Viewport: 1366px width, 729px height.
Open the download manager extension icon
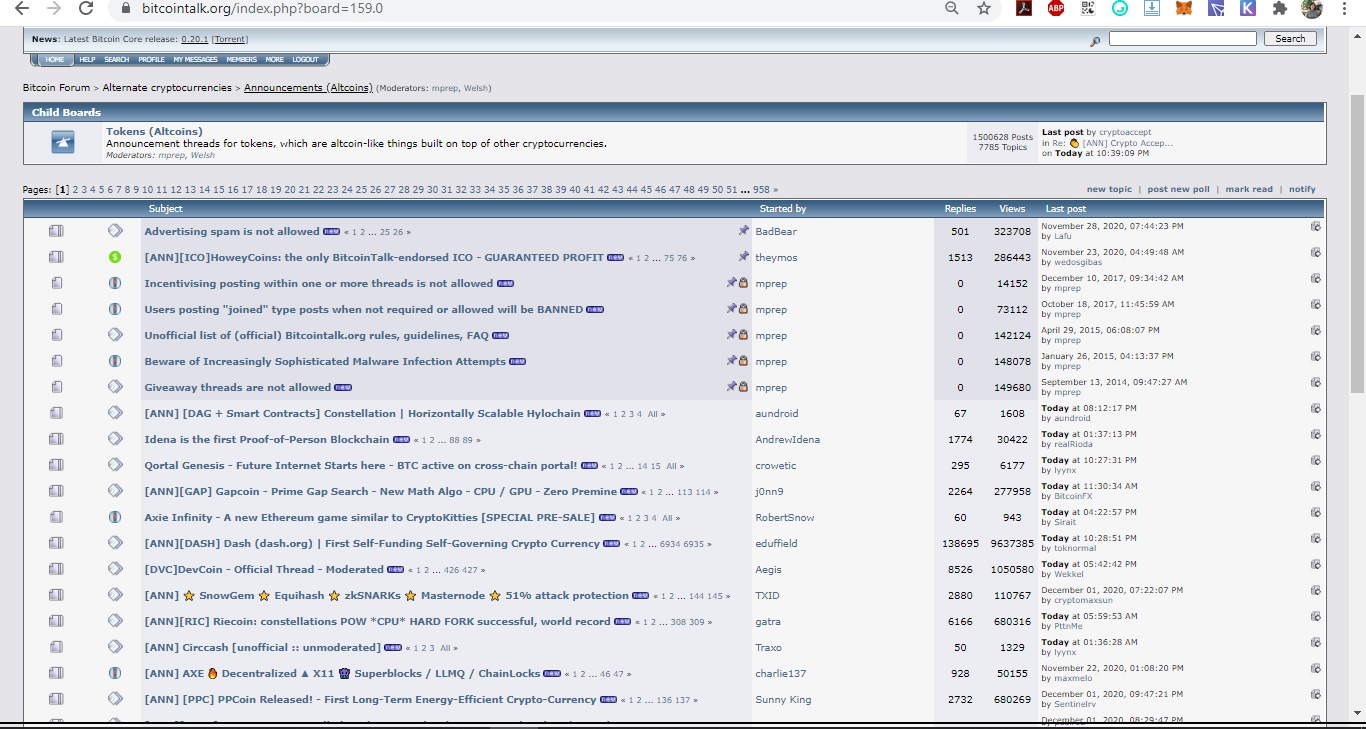coord(1152,8)
